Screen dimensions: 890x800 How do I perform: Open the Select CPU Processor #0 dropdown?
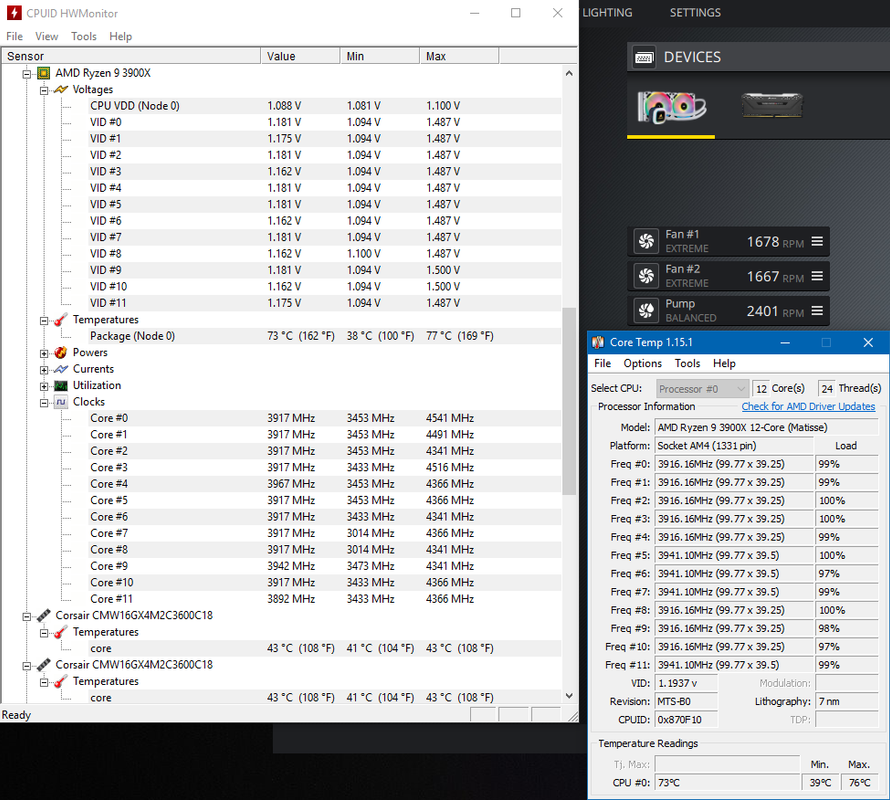click(702, 389)
